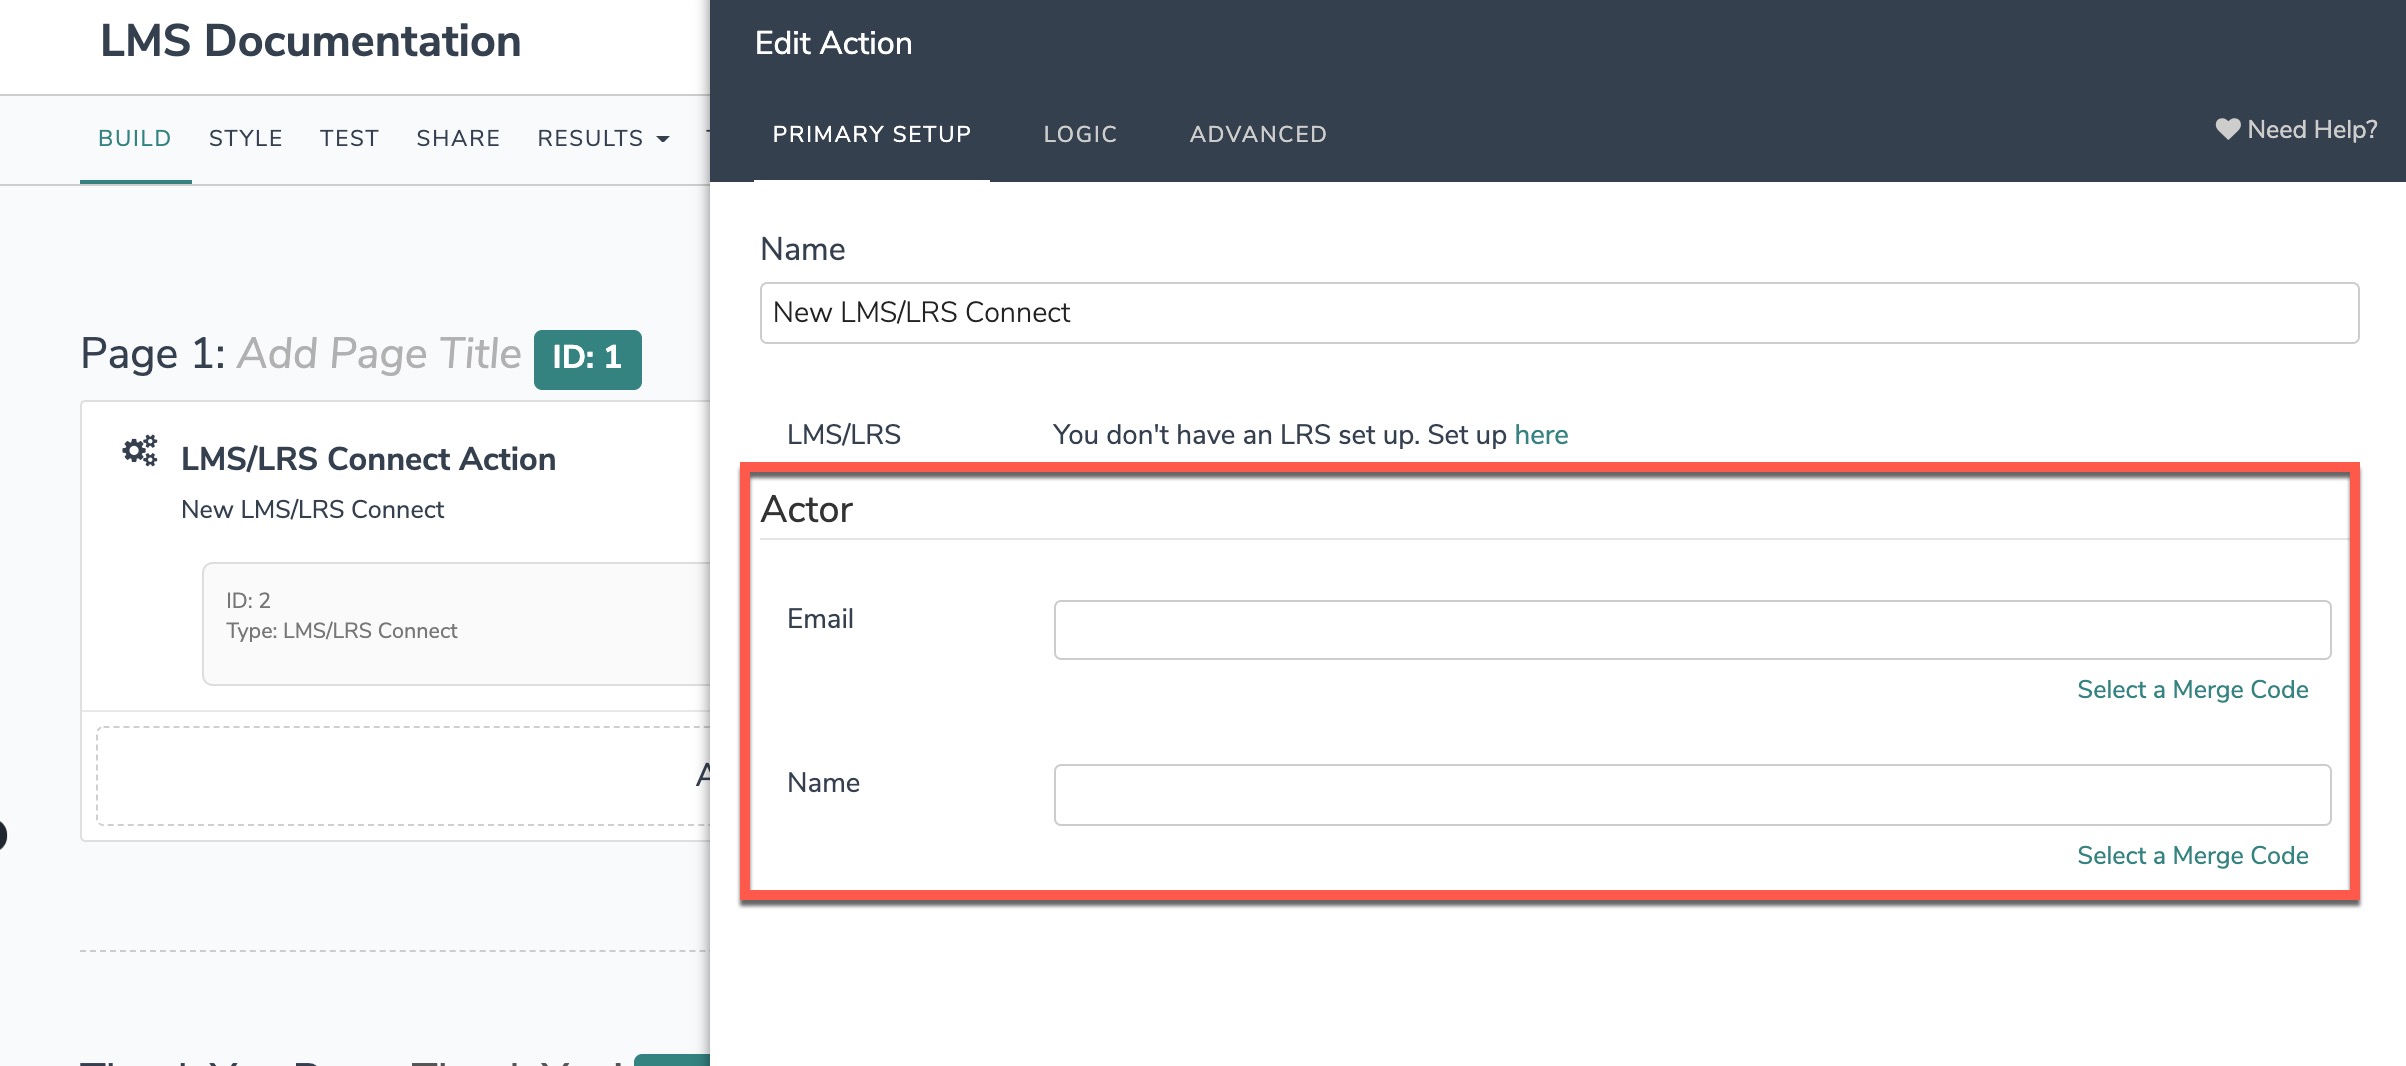The image size is (2406, 1066).
Task: Click the Add Page Title placeholder
Action: tap(379, 354)
